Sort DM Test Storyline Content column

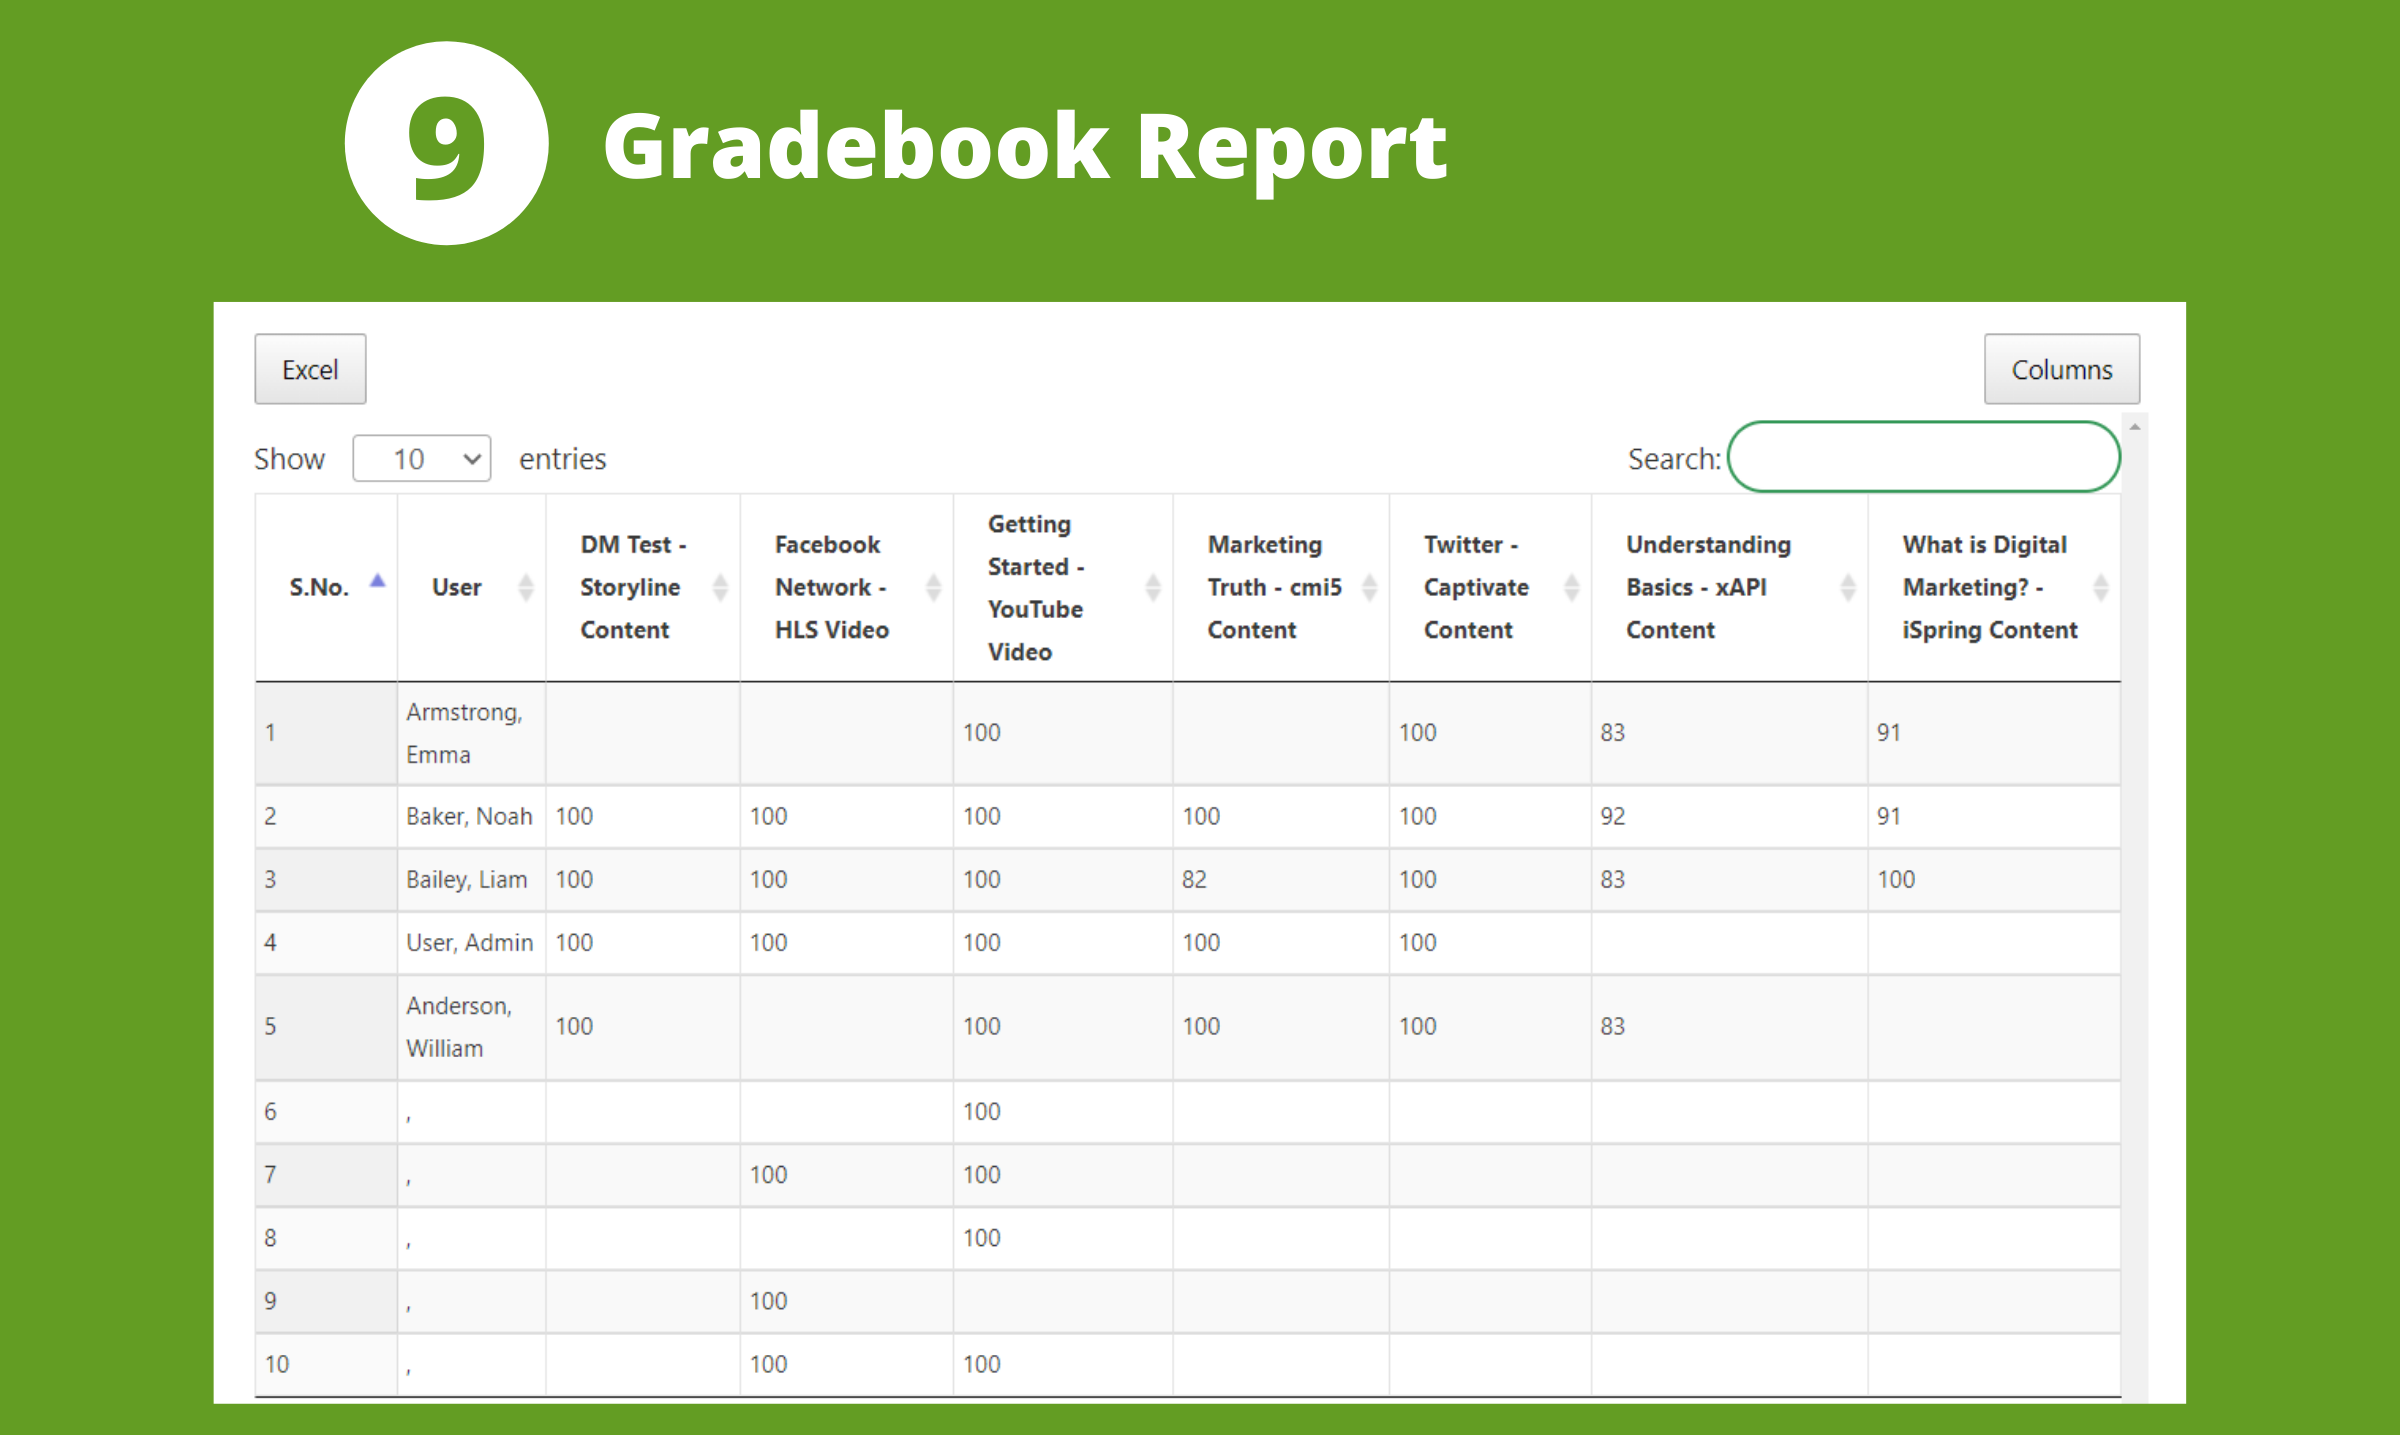click(x=719, y=587)
